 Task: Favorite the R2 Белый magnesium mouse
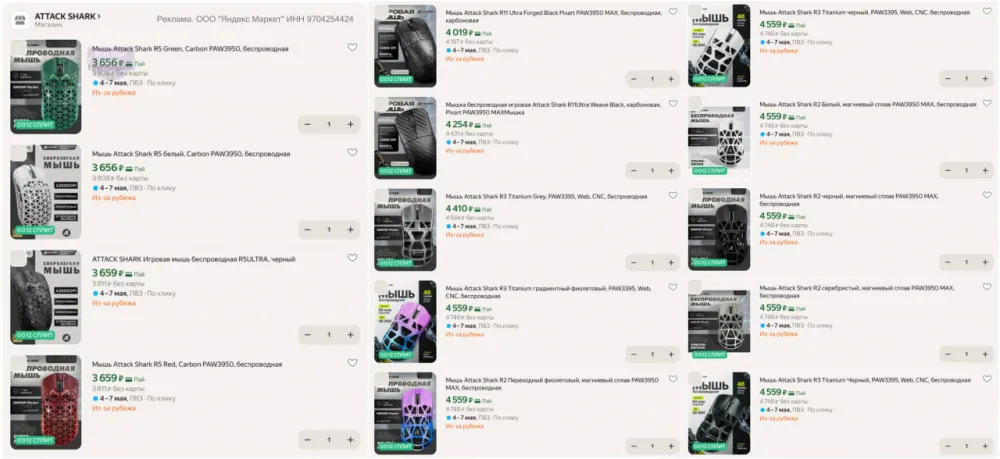(987, 103)
